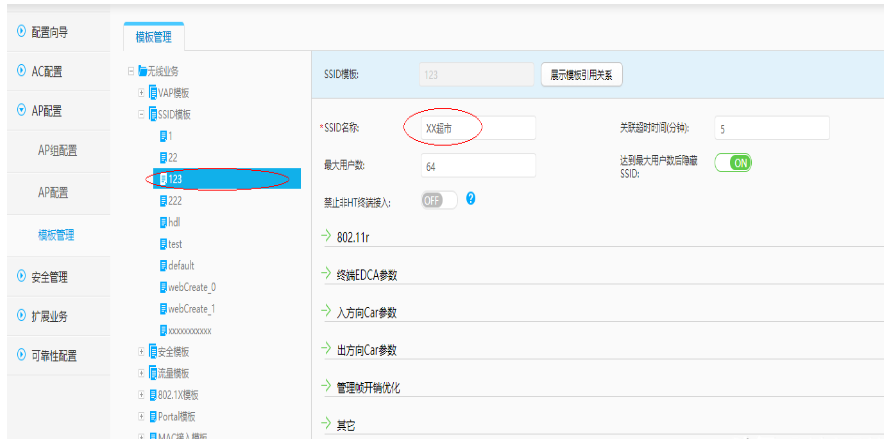Select the webCreate_0 profile label

(192, 287)
